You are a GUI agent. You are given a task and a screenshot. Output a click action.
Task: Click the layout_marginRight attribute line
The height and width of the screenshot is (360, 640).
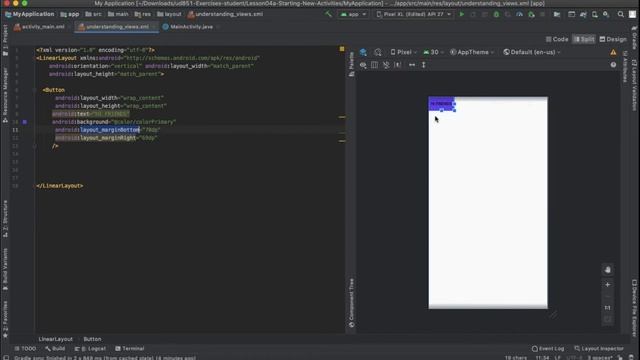tap(106, 138)
